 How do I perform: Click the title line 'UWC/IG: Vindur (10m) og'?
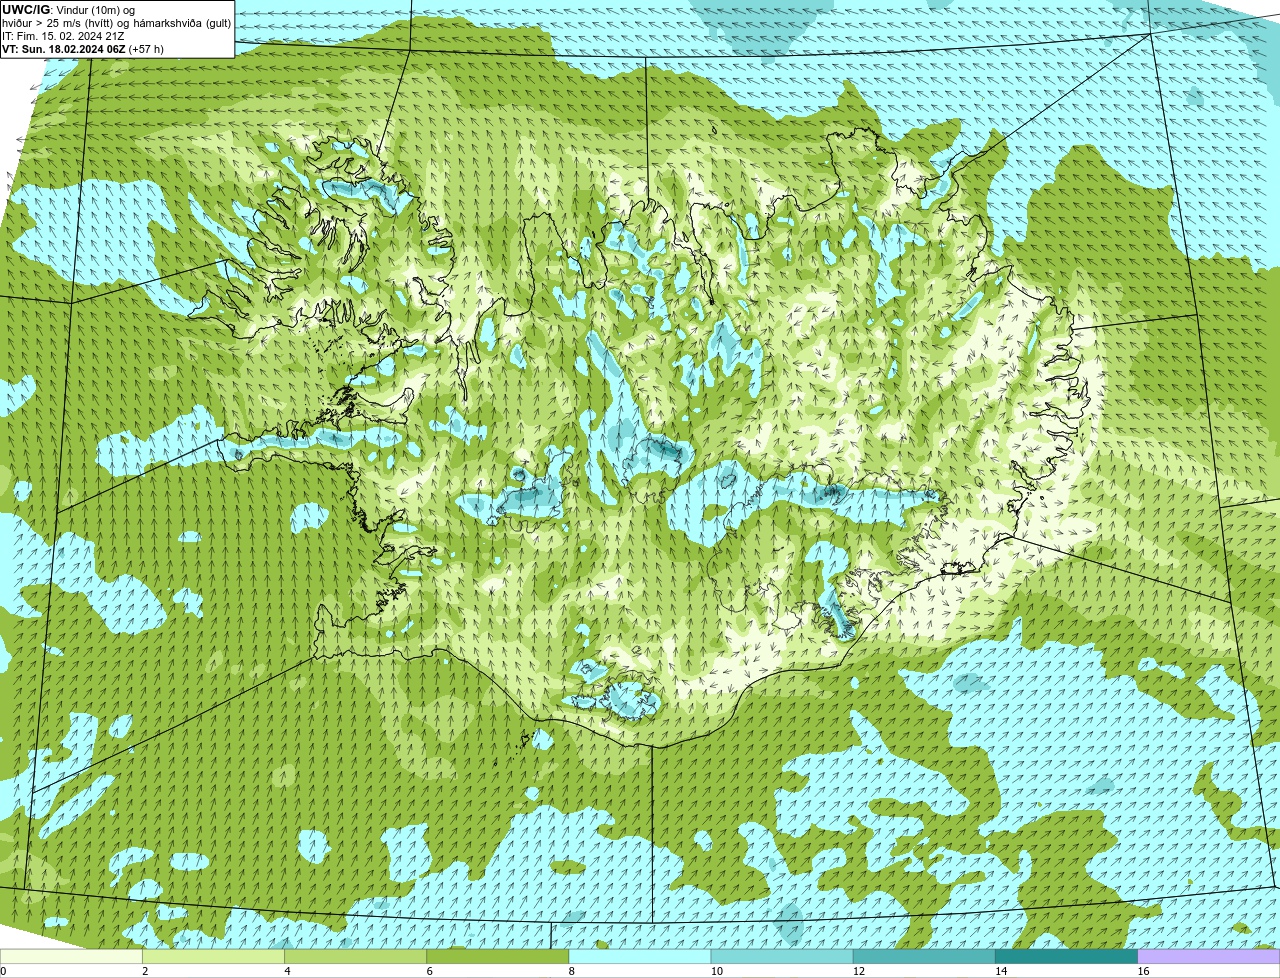pyautogui.click(x=68, y=10)
